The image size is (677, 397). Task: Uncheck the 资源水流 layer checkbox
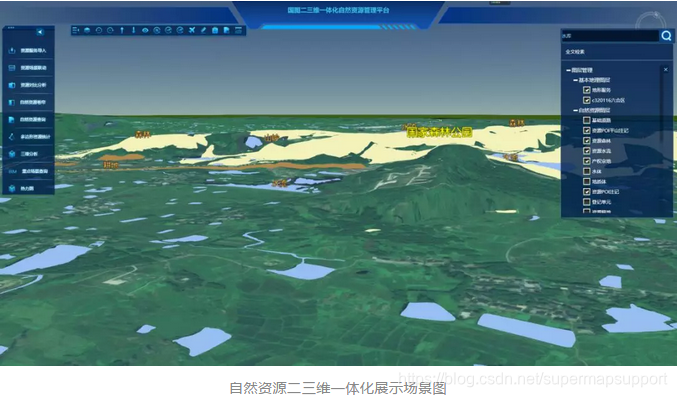pos(587,151)
